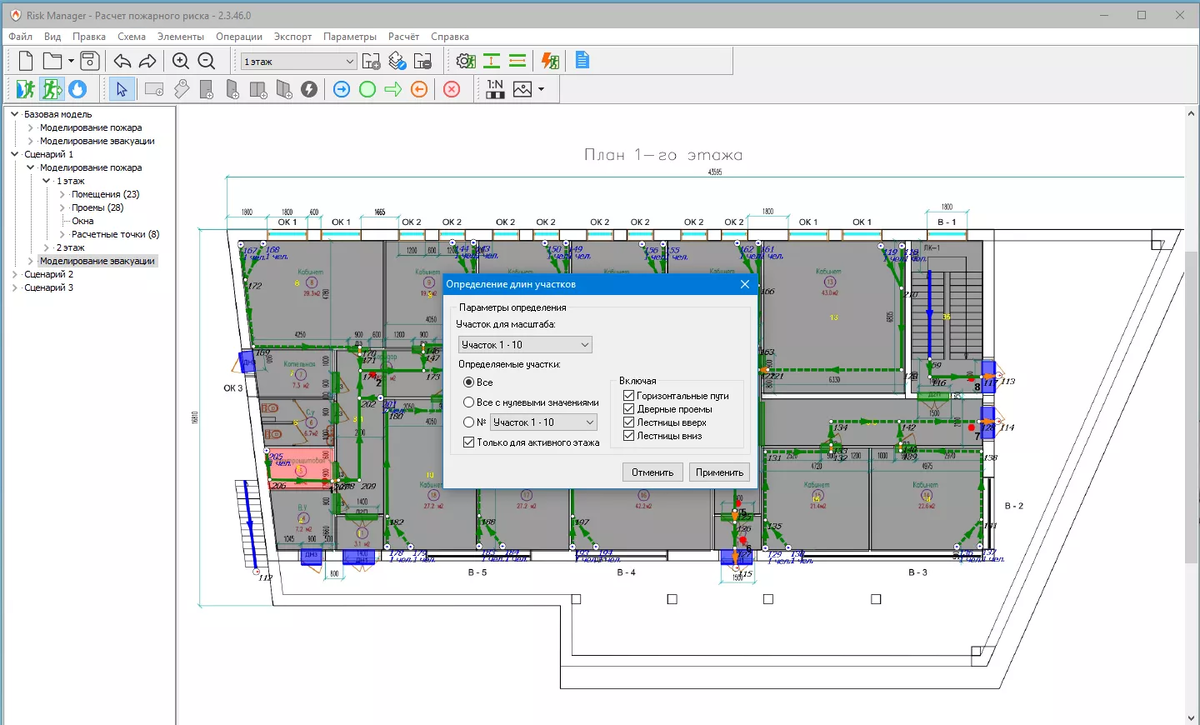Open the 'Операции' menu

[239, 36]
